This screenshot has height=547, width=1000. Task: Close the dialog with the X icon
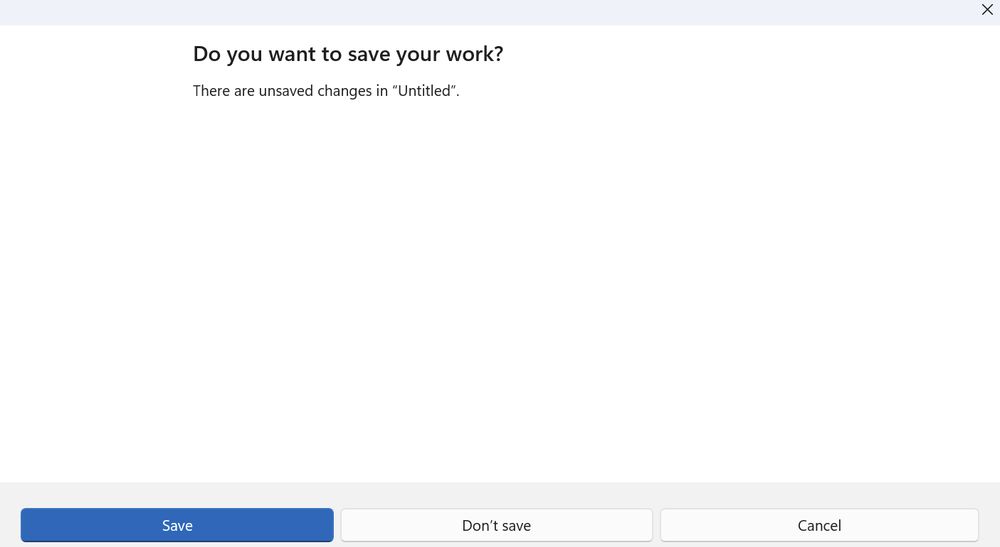pyautogui.click(x=987, y=10)
